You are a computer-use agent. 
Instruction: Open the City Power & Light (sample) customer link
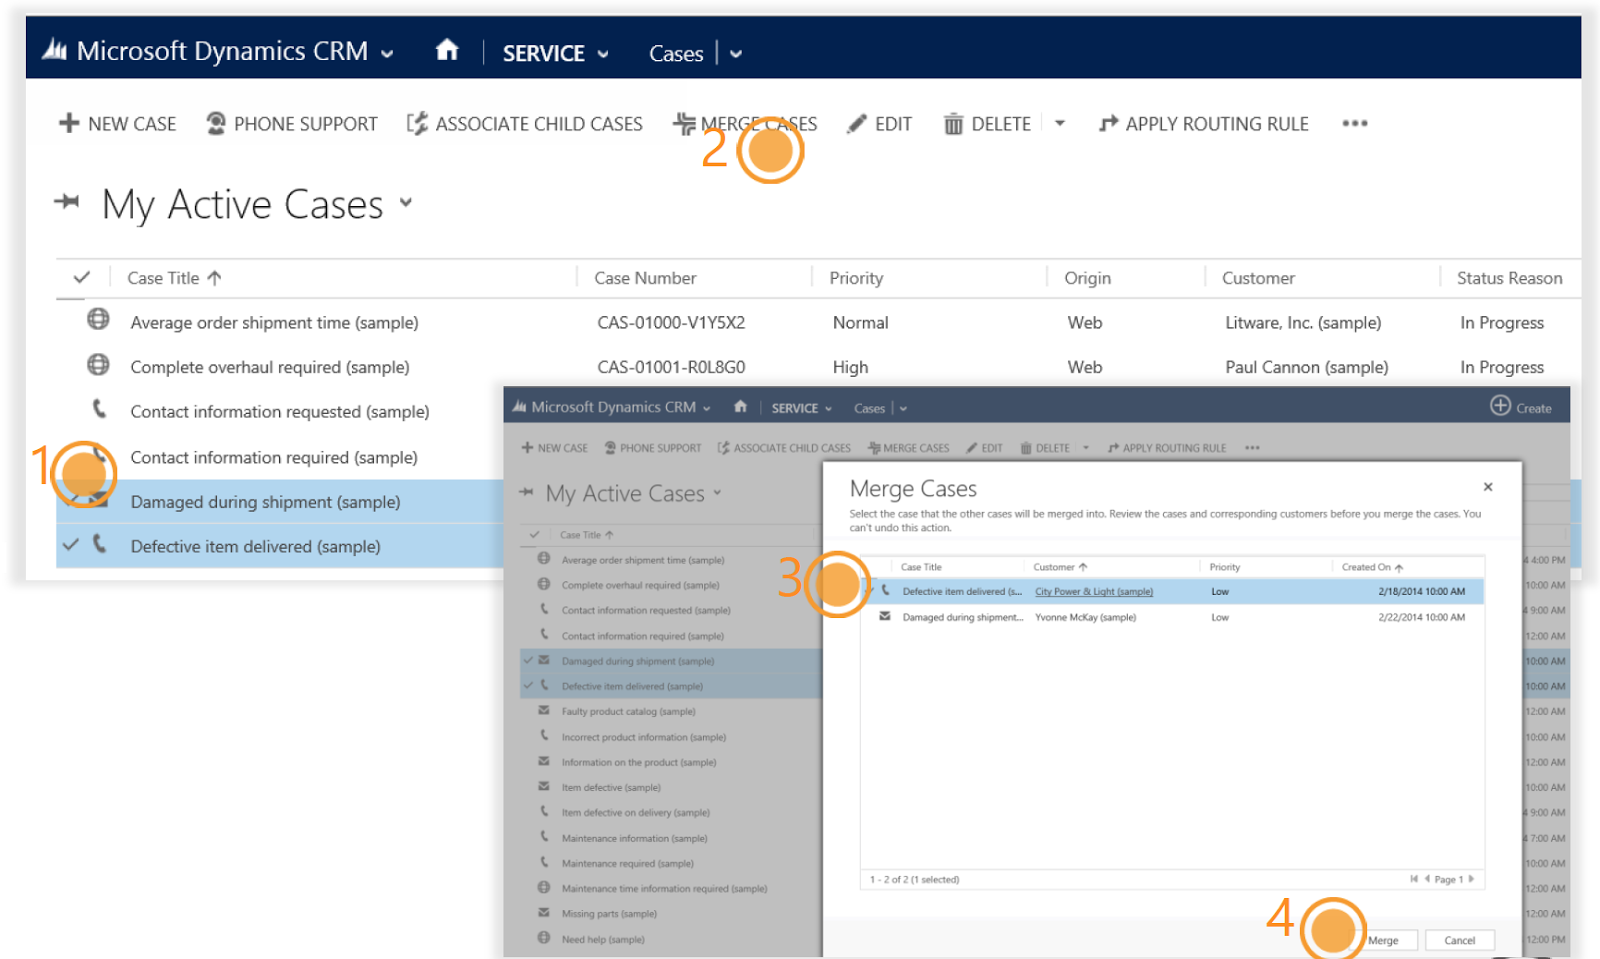(x=1094, y=591)
